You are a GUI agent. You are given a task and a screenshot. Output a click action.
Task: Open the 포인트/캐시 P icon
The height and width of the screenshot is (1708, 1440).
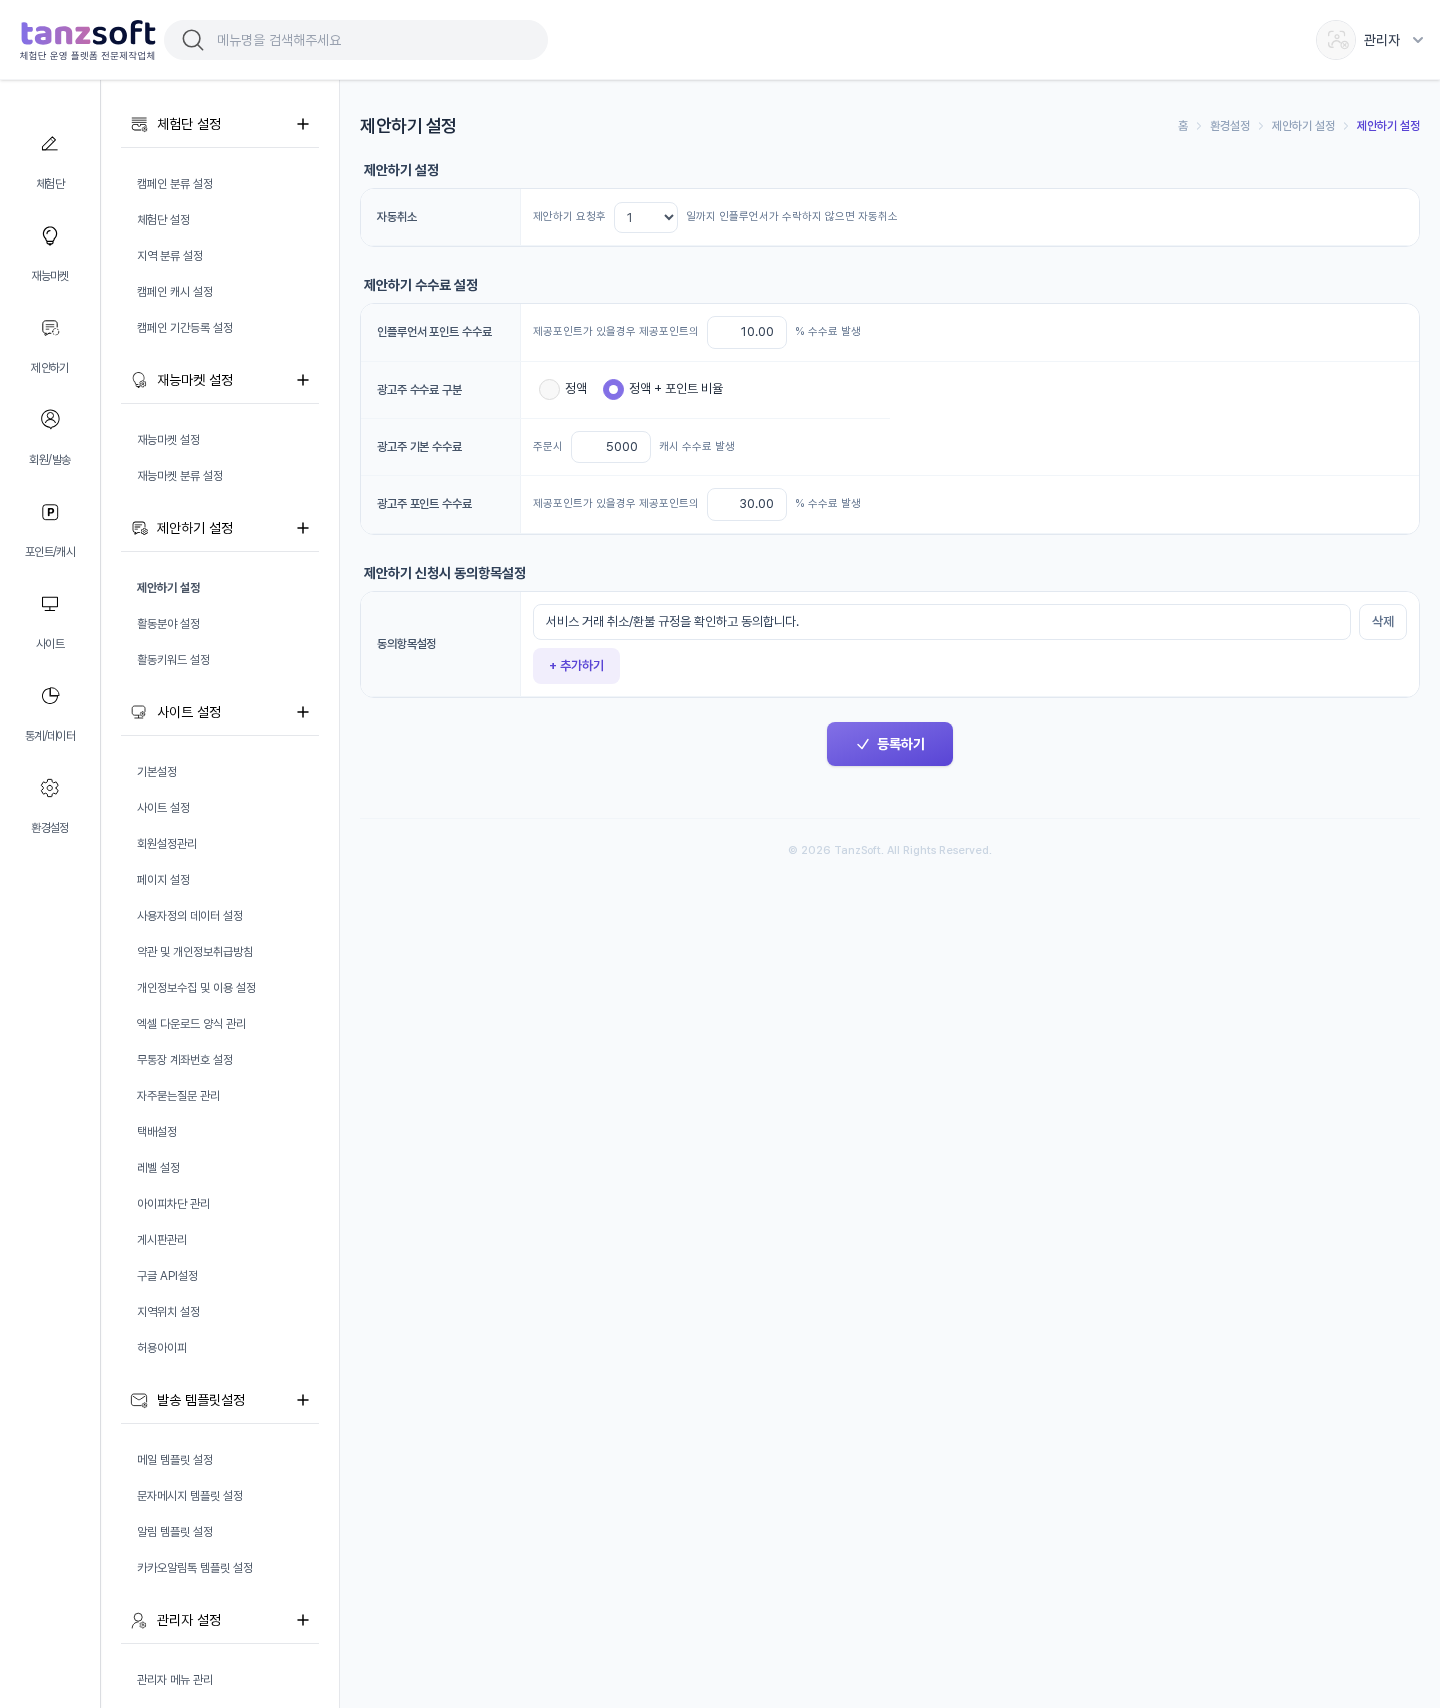click(x=50, y=512)
